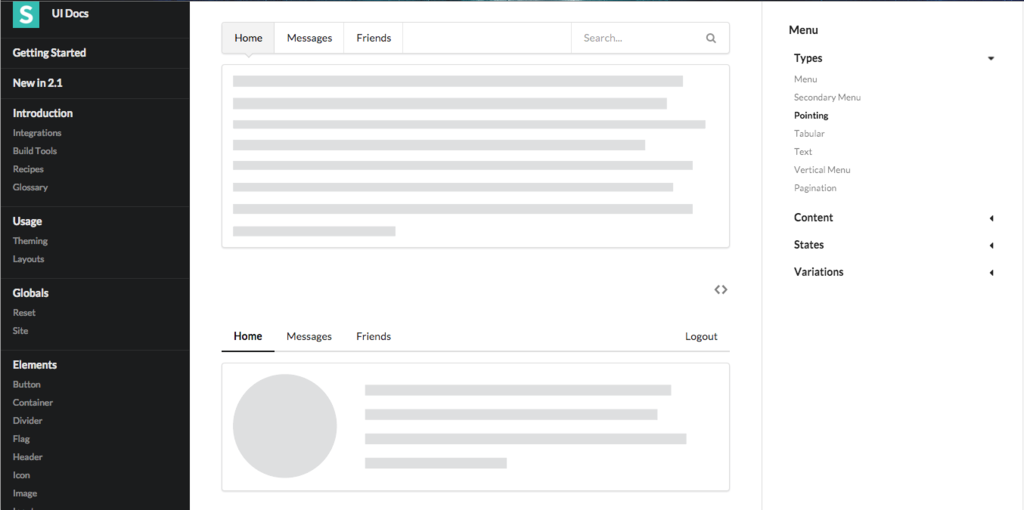Viewport: 1024px width, 510px height.
Task: Go to Layouts page
Action: point(29,259)
